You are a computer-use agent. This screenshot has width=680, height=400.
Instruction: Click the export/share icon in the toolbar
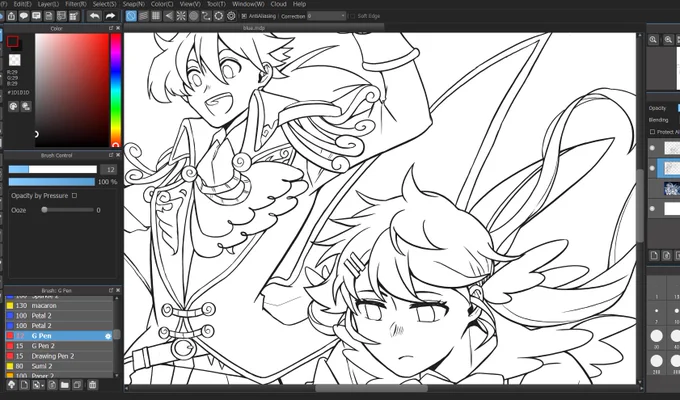coord(11,16)
